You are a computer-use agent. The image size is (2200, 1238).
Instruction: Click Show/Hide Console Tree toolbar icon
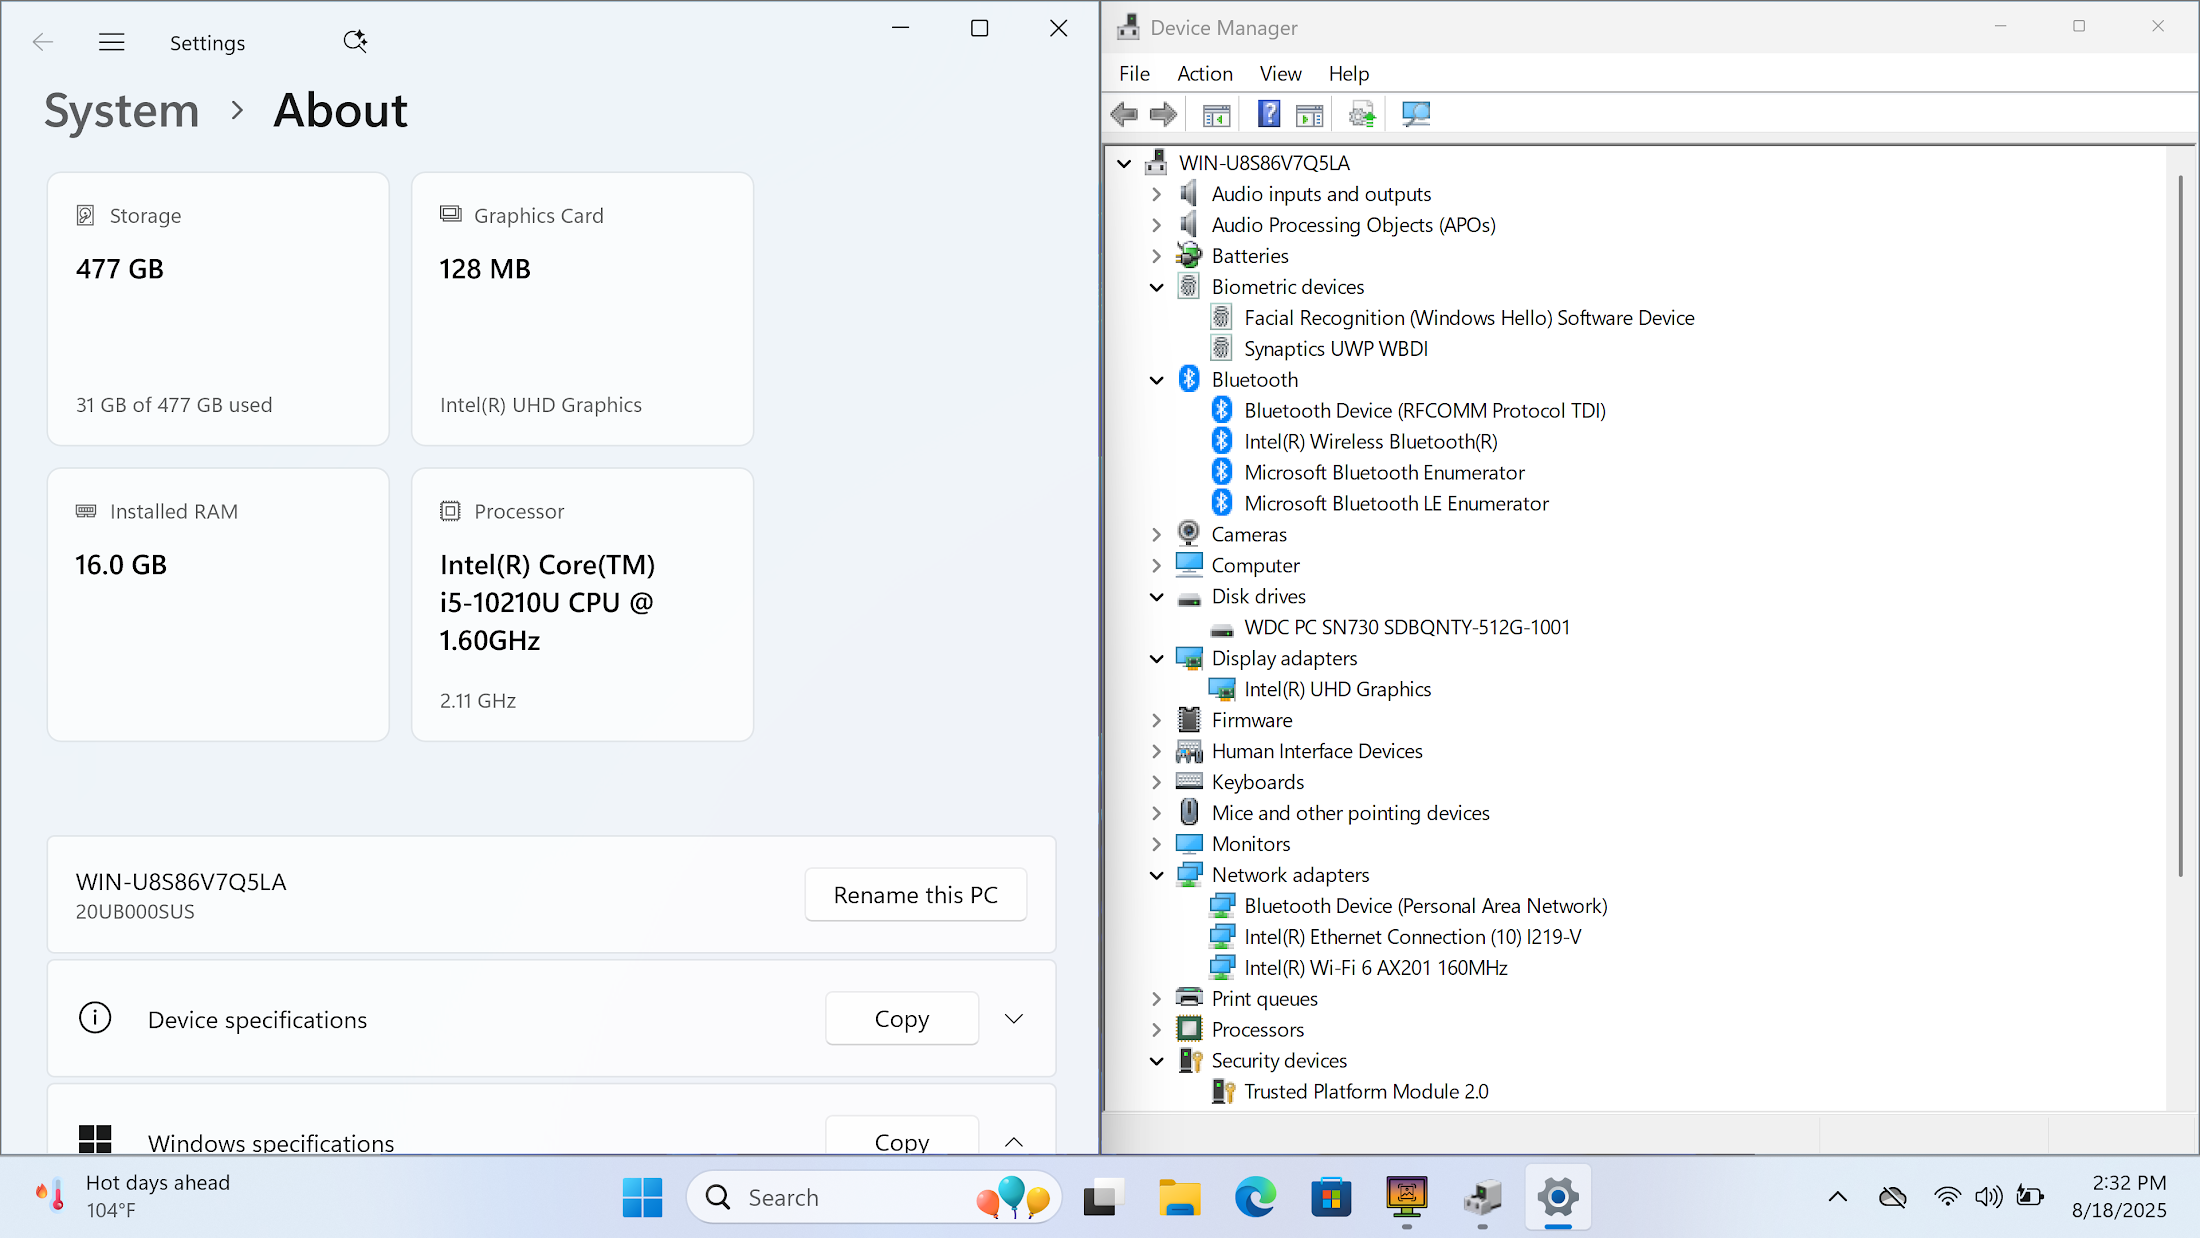1216,114
